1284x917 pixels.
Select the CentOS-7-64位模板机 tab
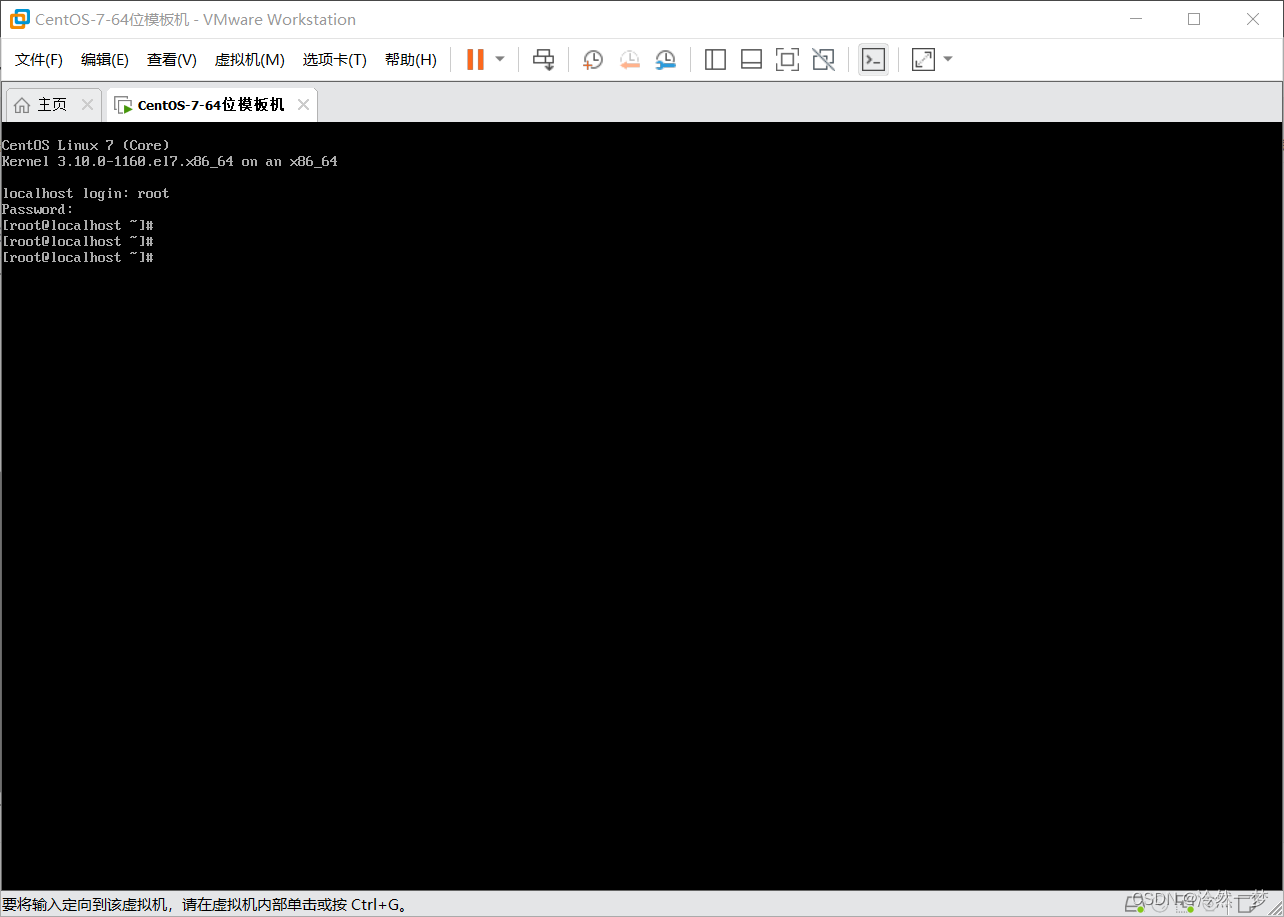click(x=211, y=105)
